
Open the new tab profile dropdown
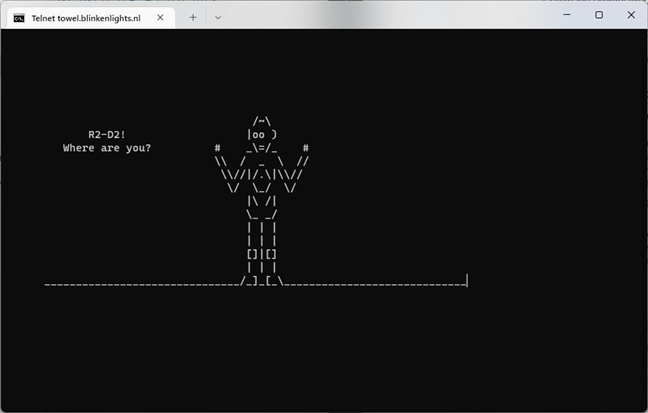[218, 17]
